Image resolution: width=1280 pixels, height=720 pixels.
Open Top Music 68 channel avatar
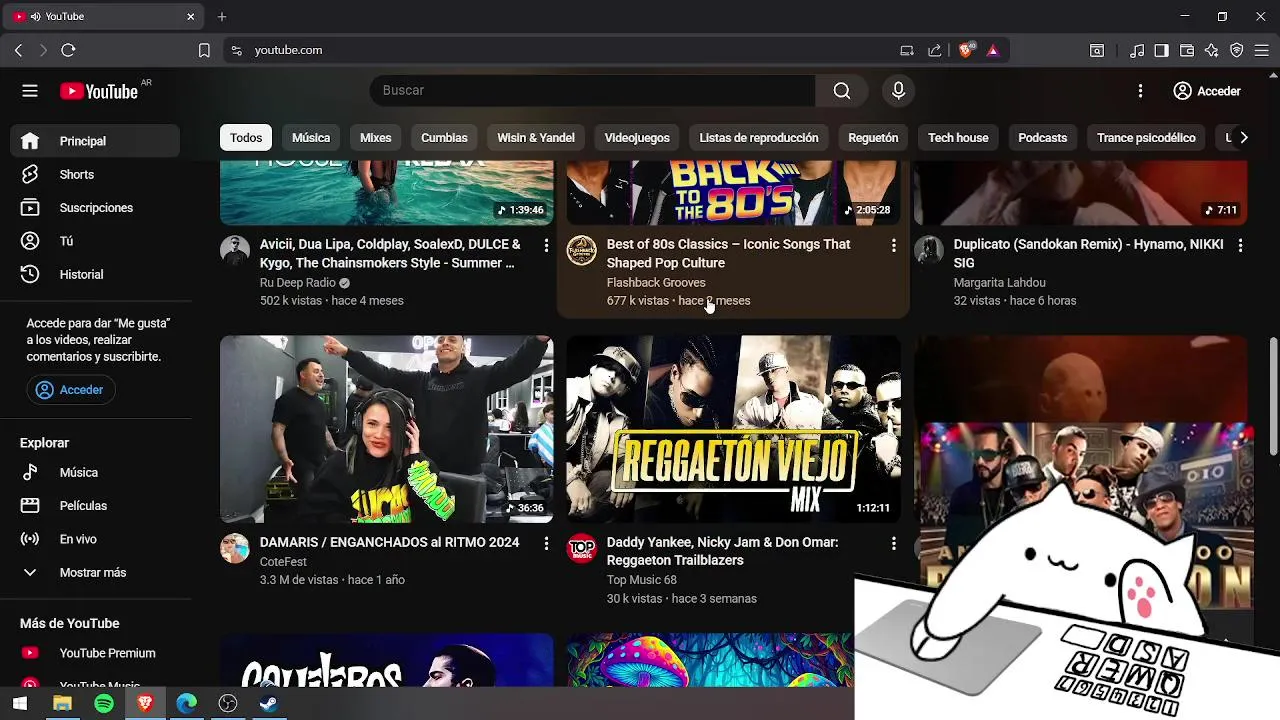pyautogui.click(x=582, y=548)
